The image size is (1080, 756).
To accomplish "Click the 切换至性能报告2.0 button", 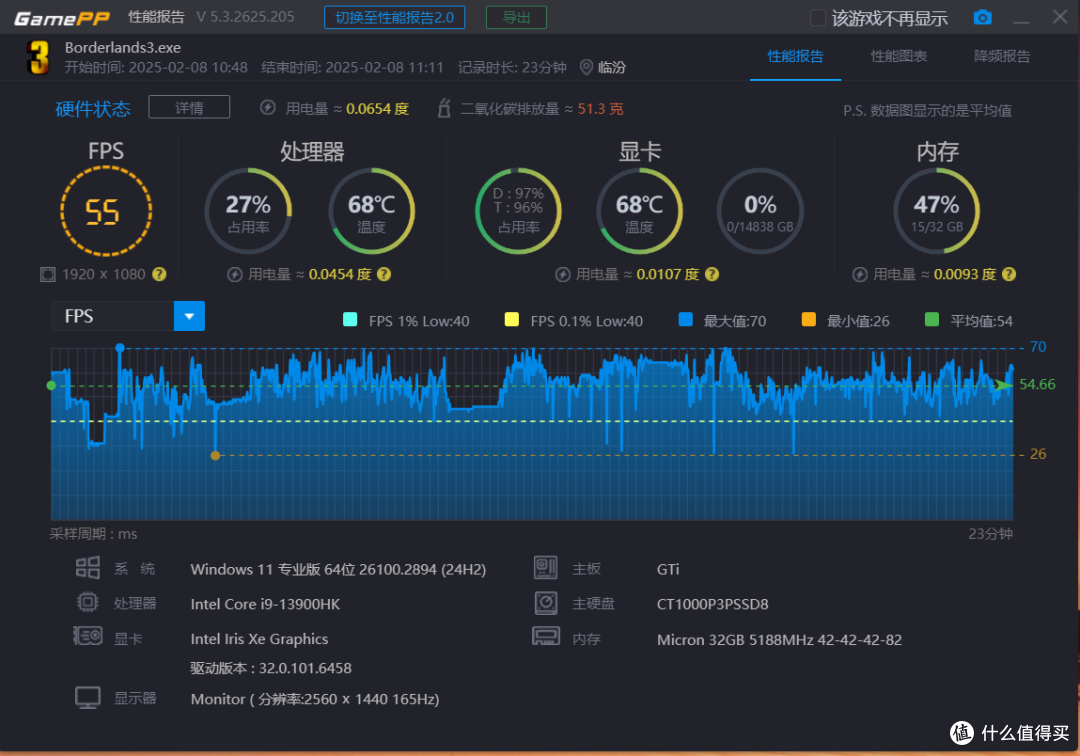I will click(x=394, y=17).
